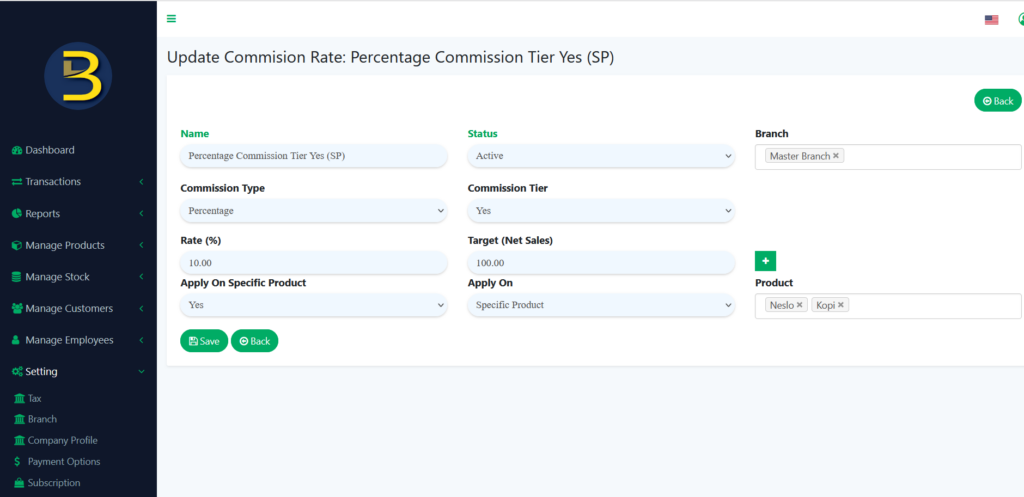
Task: Click the Rate (%) input field
Action: 313,262
